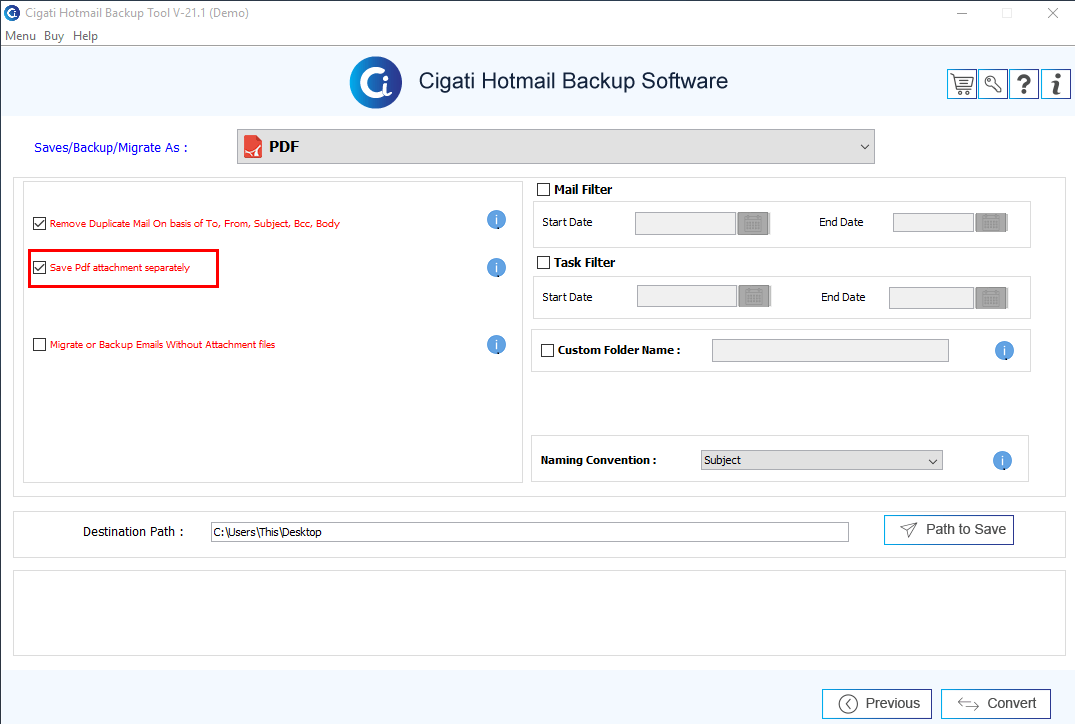Viewport: 1075px width, 724px height.
Task: Uncheck Save Pdf attachment separately
Action: pos(40,267)
